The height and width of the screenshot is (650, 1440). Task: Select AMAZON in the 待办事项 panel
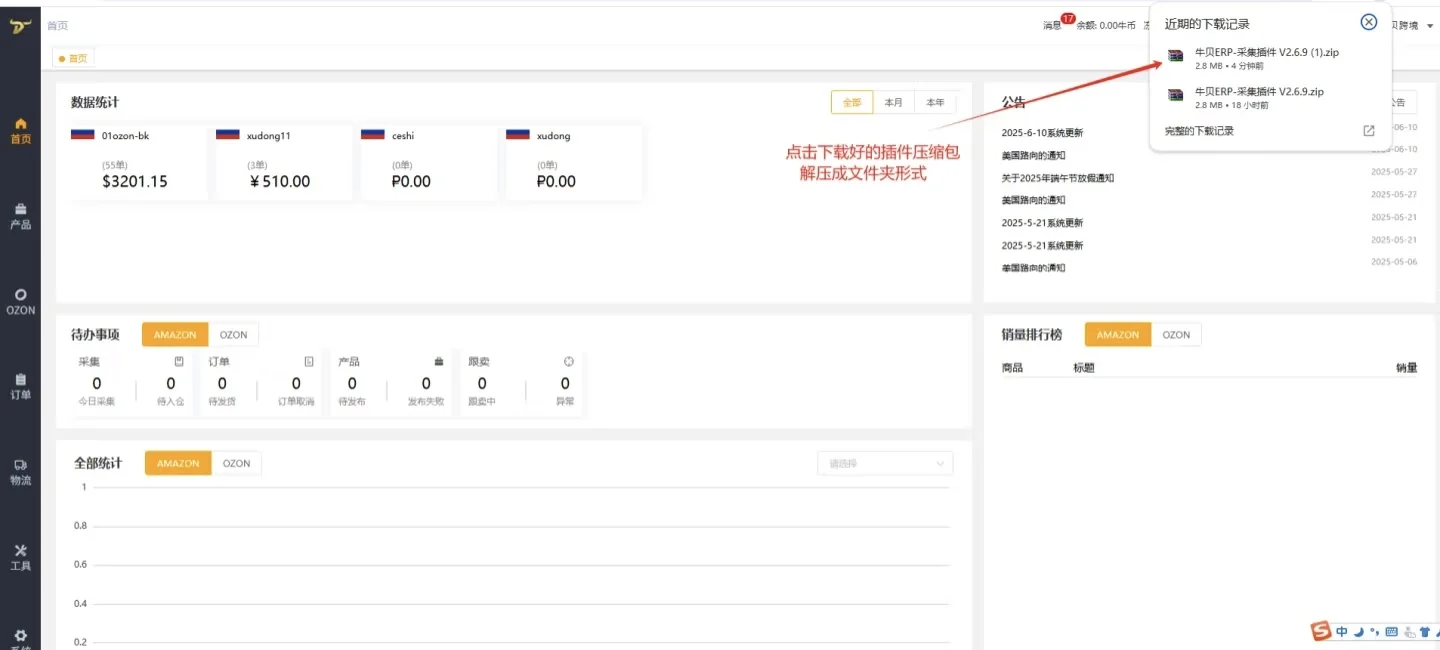point(175,335)
